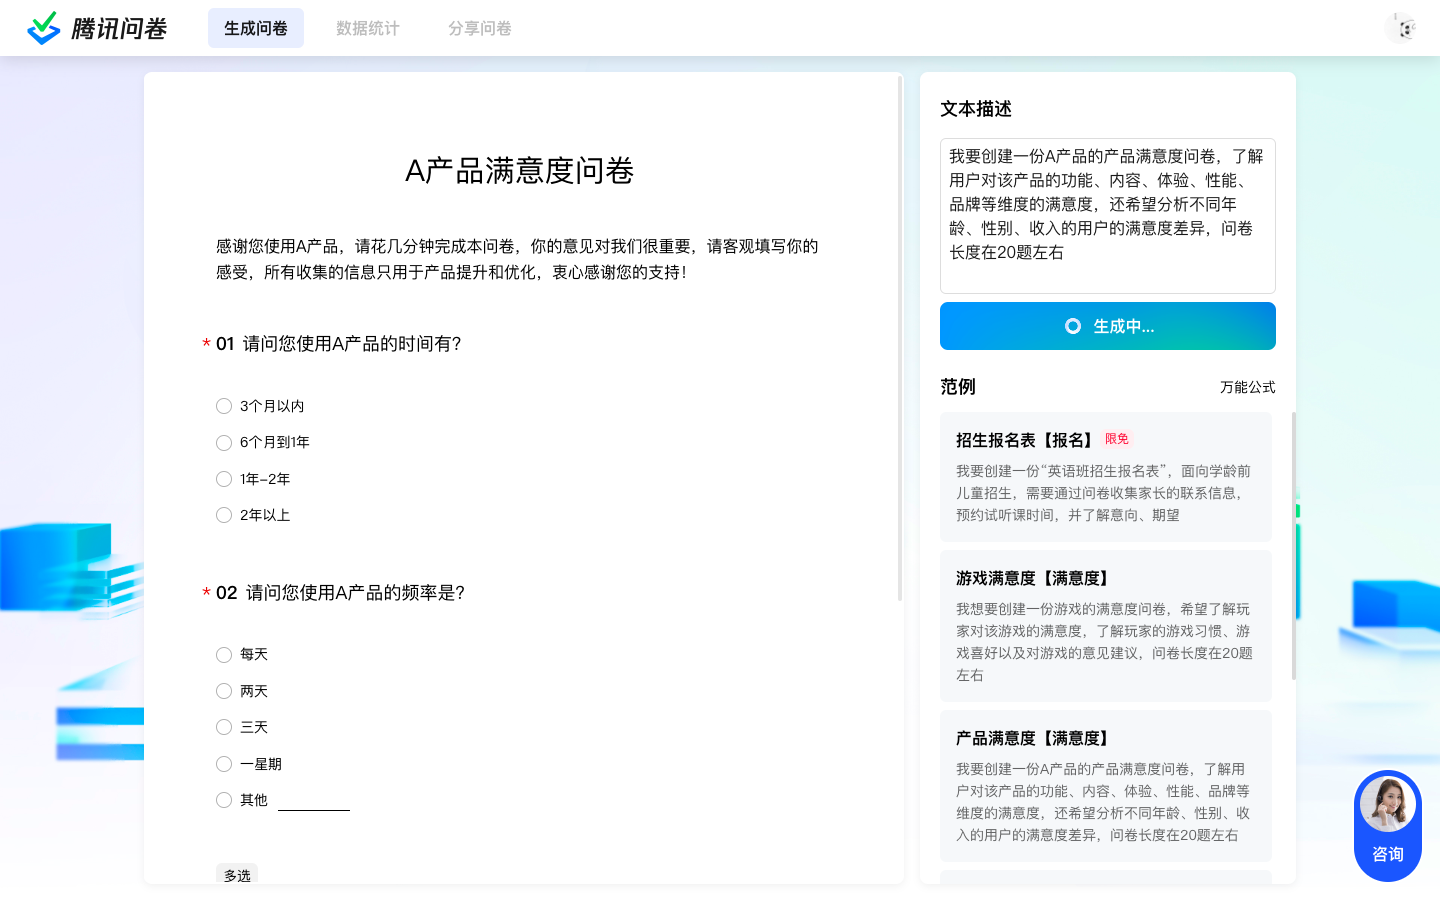Image resolution: width=1440 pixels, height=900 pixels.
Task: Click the questionnaire intro paragraph
Action: point(518,259)
